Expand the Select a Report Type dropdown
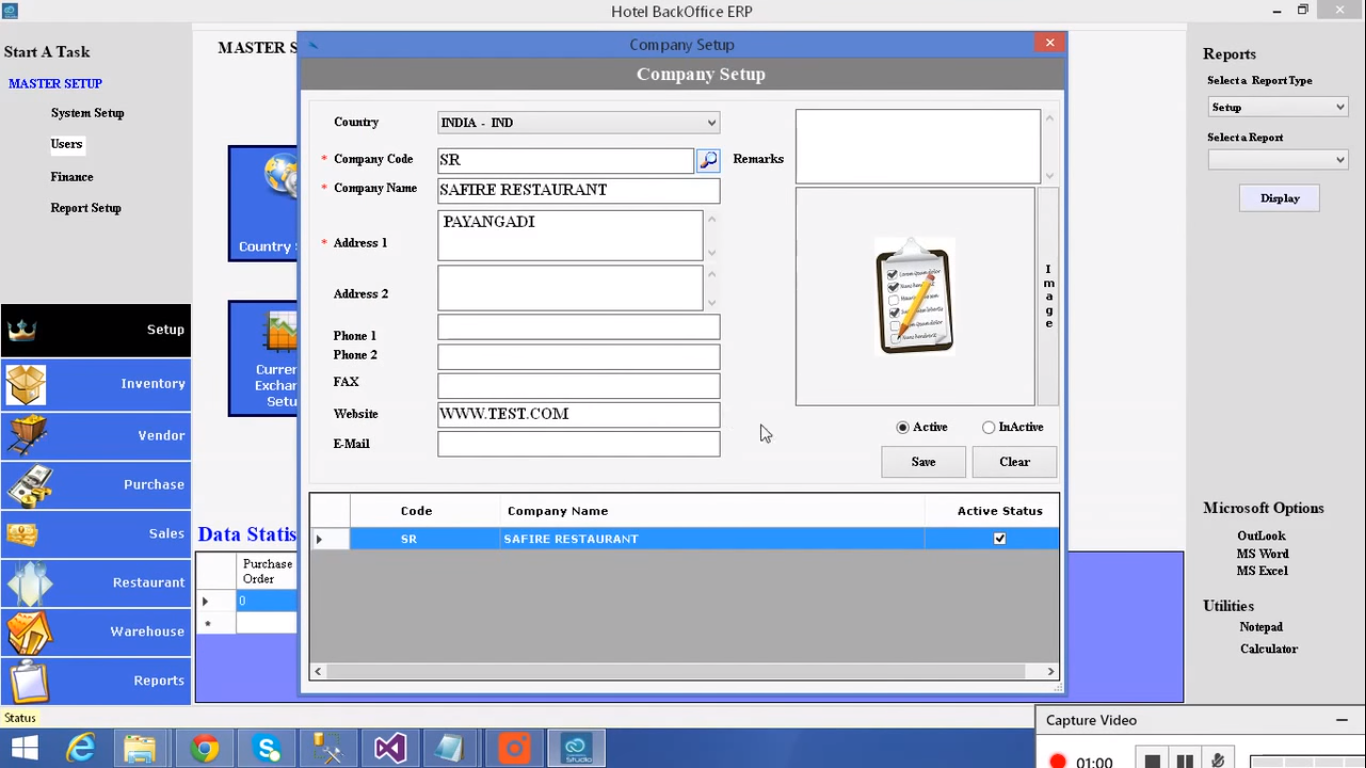The image size is (1366, 768). pyautogui.click(x=1340, y=107)
